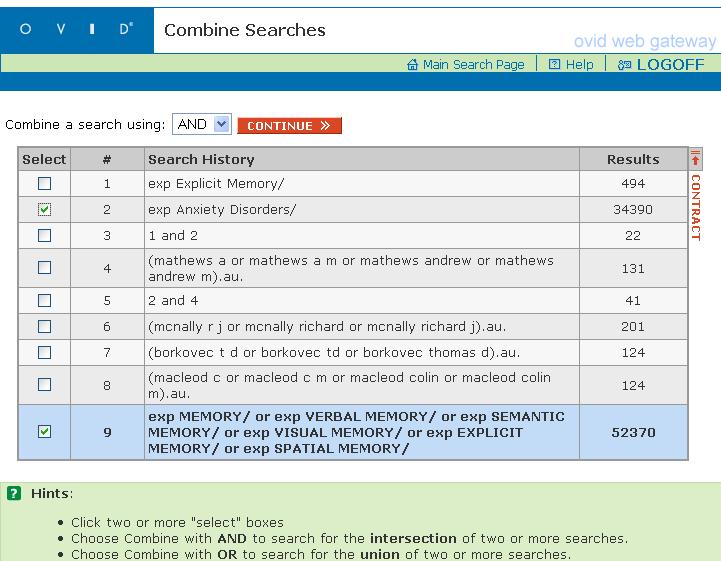The image size is (721, 561).
Task: Uncheck the box for search 9 MEMORY
Action: coord(44,431)
